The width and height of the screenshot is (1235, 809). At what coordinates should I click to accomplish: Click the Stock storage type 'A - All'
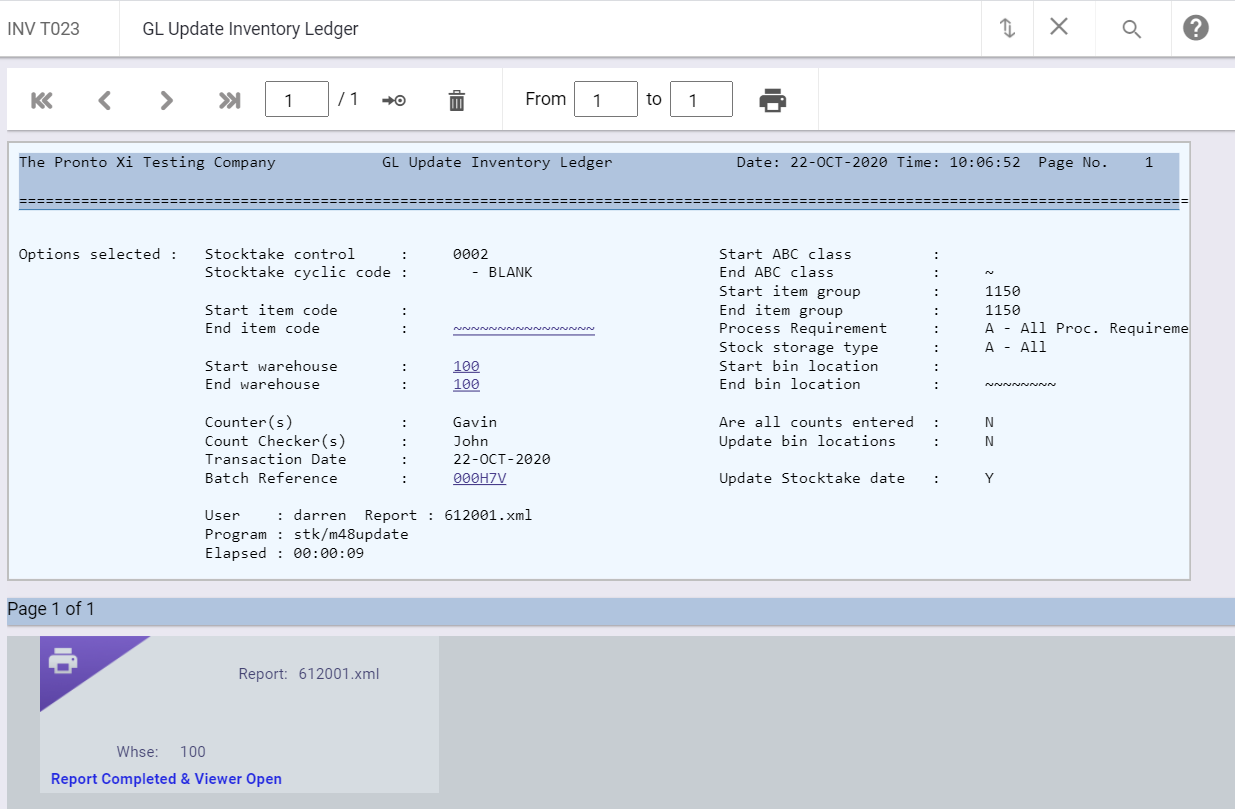1016,347
